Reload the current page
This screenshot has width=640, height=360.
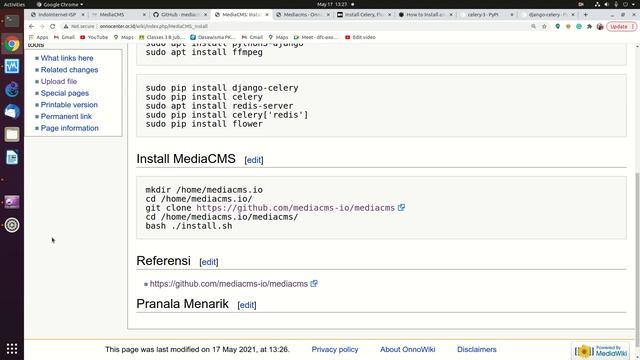(x=53, y=26)
